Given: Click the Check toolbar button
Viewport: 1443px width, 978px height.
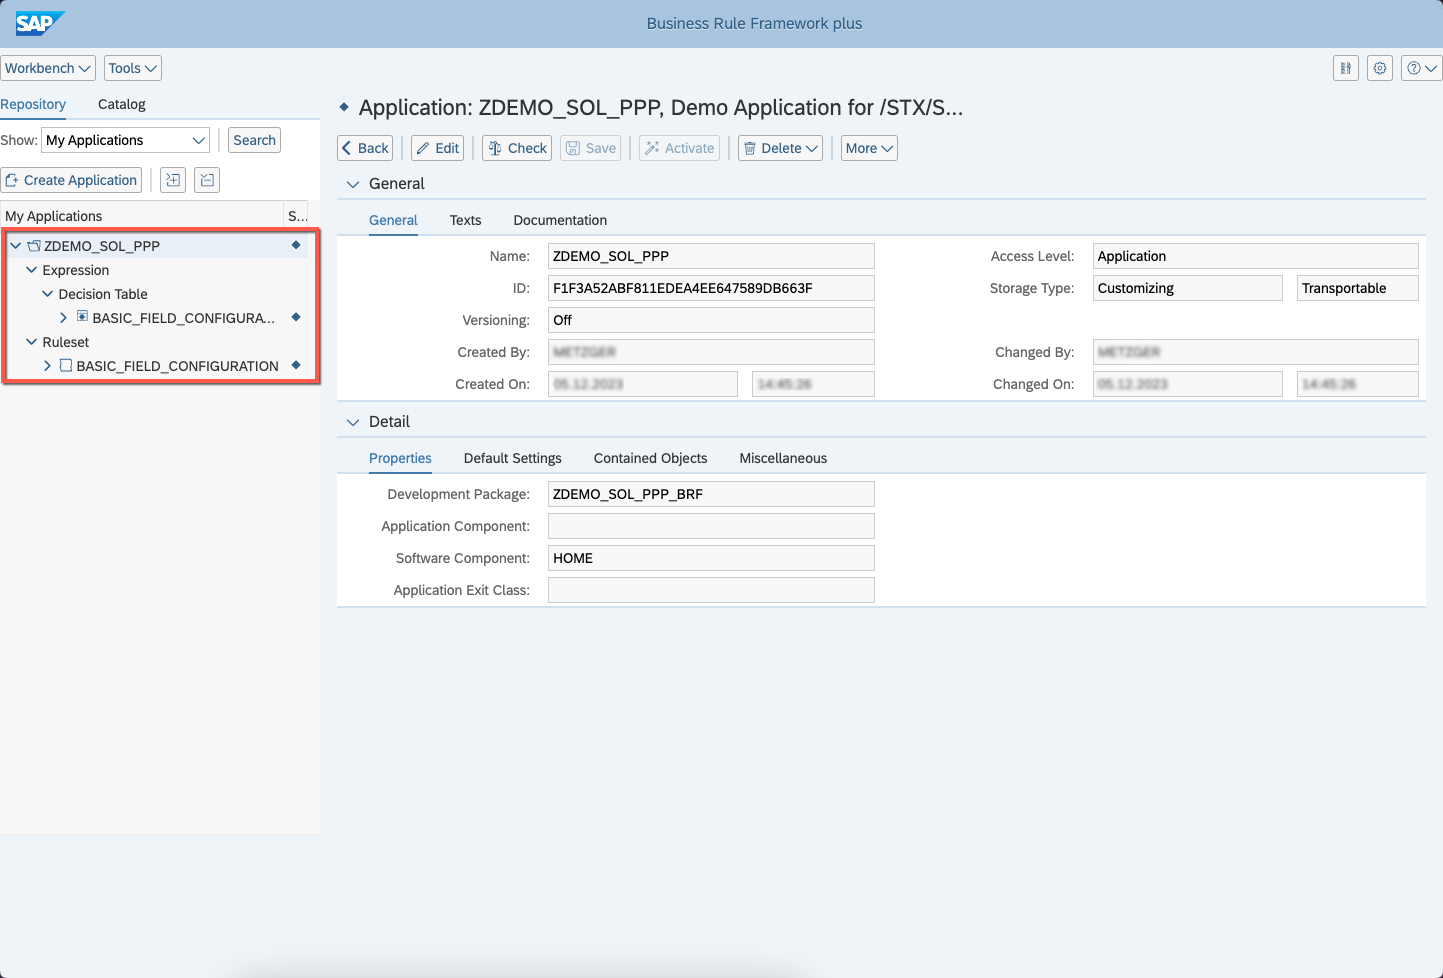Looking at the screenshot, I should [517, 148].
